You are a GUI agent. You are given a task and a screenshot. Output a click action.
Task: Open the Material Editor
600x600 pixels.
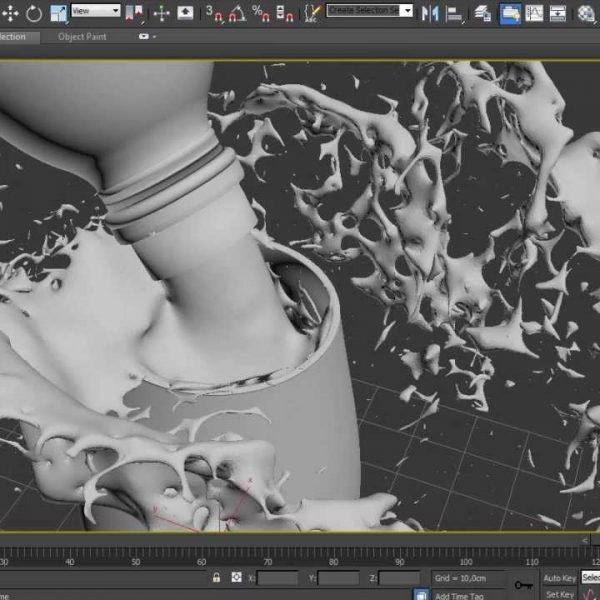point(585,13)
